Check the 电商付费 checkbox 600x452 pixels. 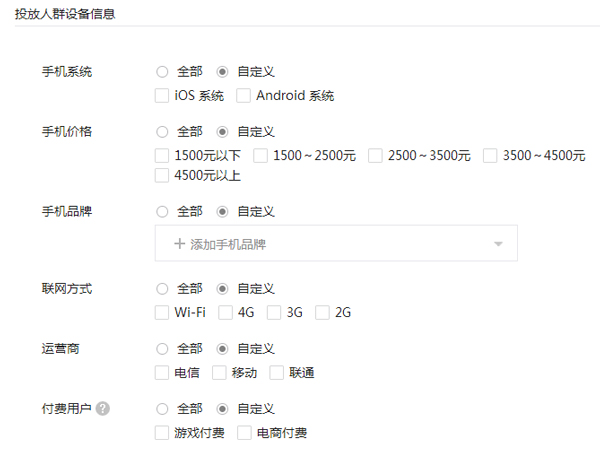tap(244, 433)
